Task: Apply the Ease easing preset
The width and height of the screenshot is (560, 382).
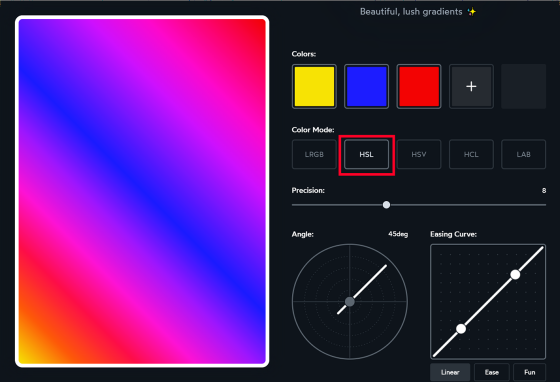Action: point(492,372)
